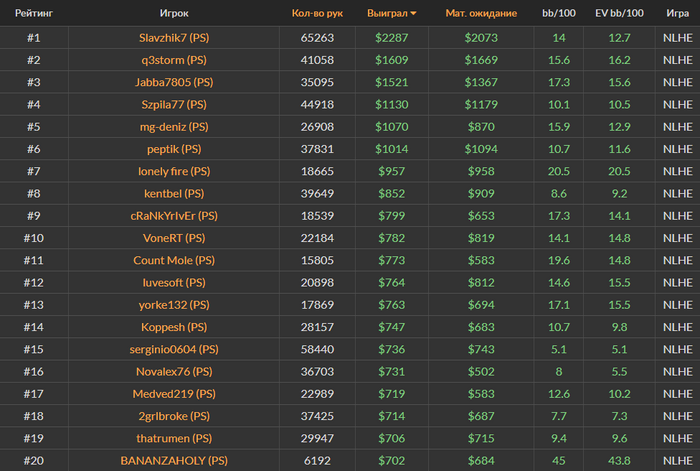Viewport: 700px width, 471px height.
Task: Open mg-deniz (PS) player page
Action: click(x=174, y=127)
